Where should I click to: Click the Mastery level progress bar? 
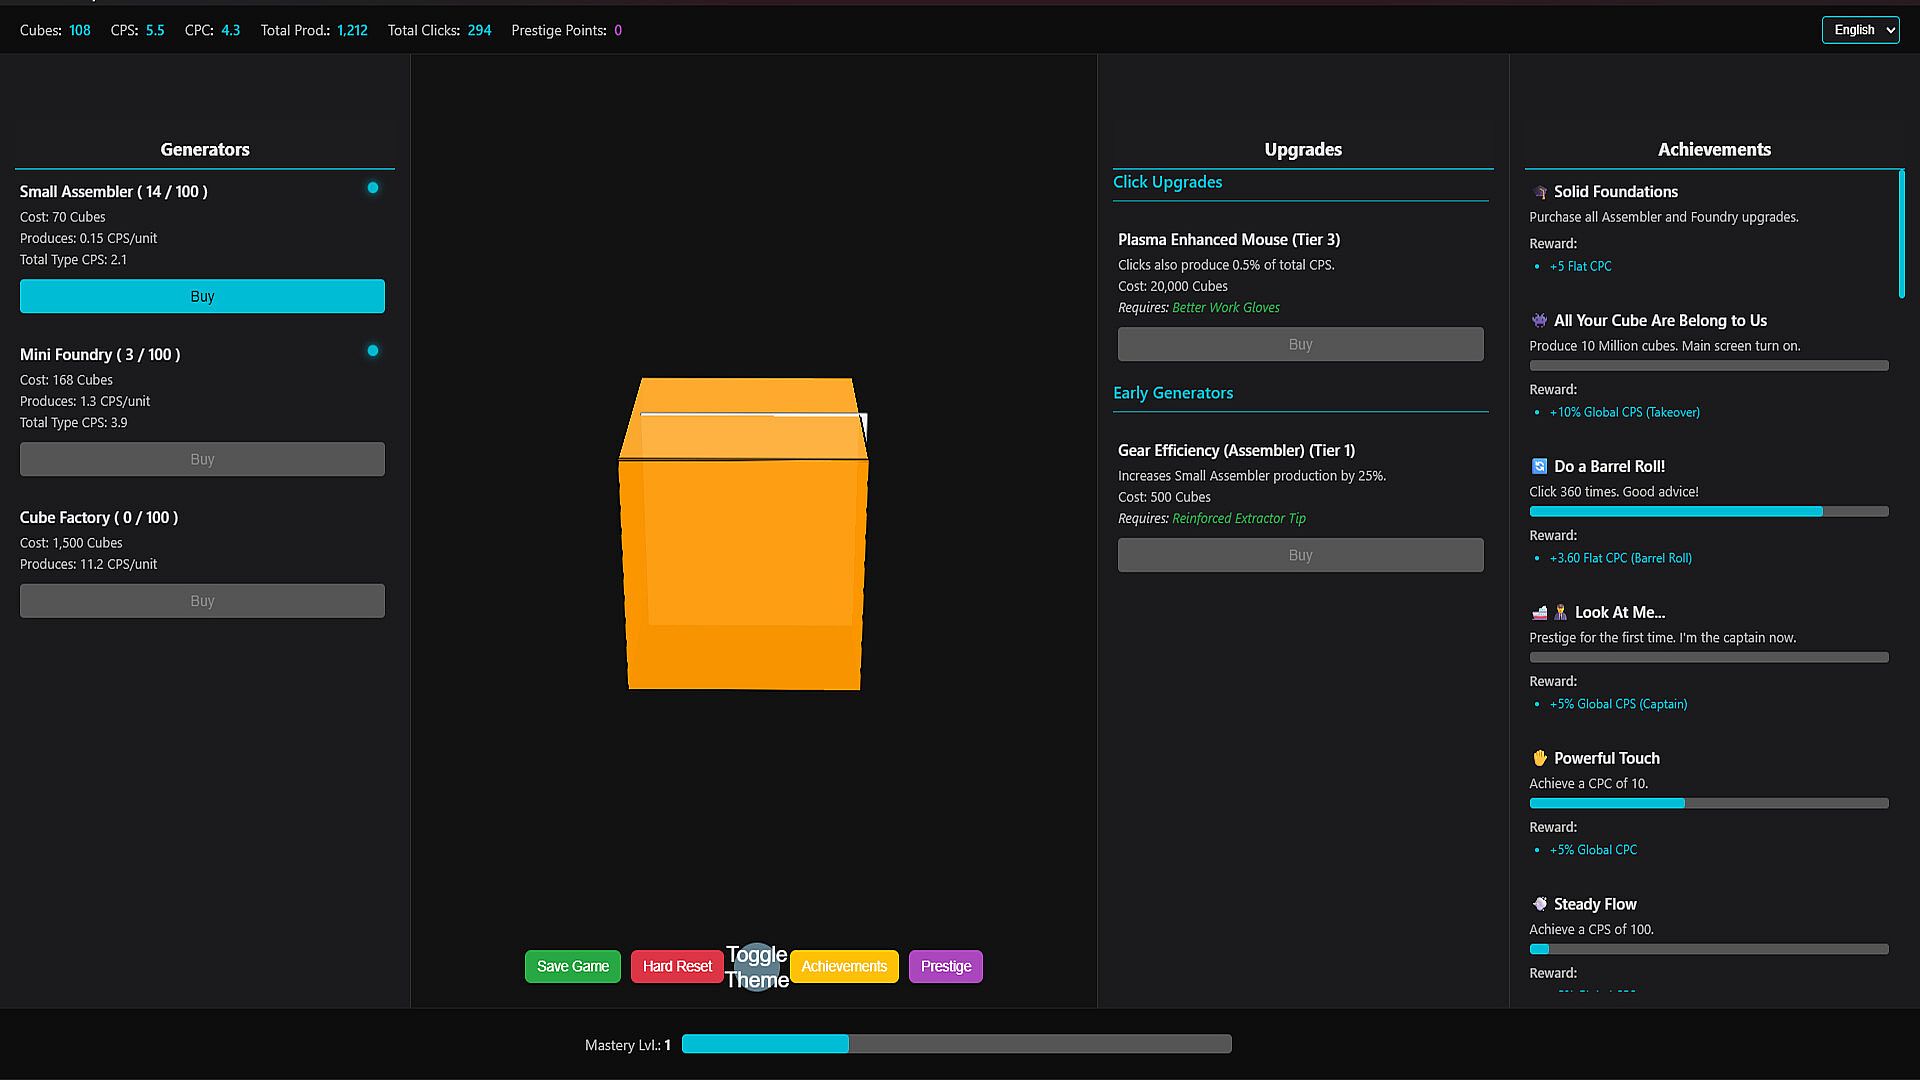pyautogui.click(x=956, y=1044)
